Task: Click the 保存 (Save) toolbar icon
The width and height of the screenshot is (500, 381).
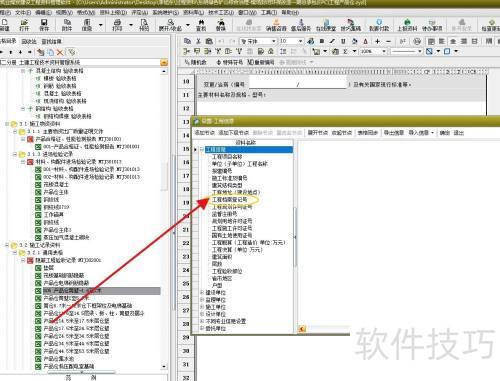Action: [44, 25]
